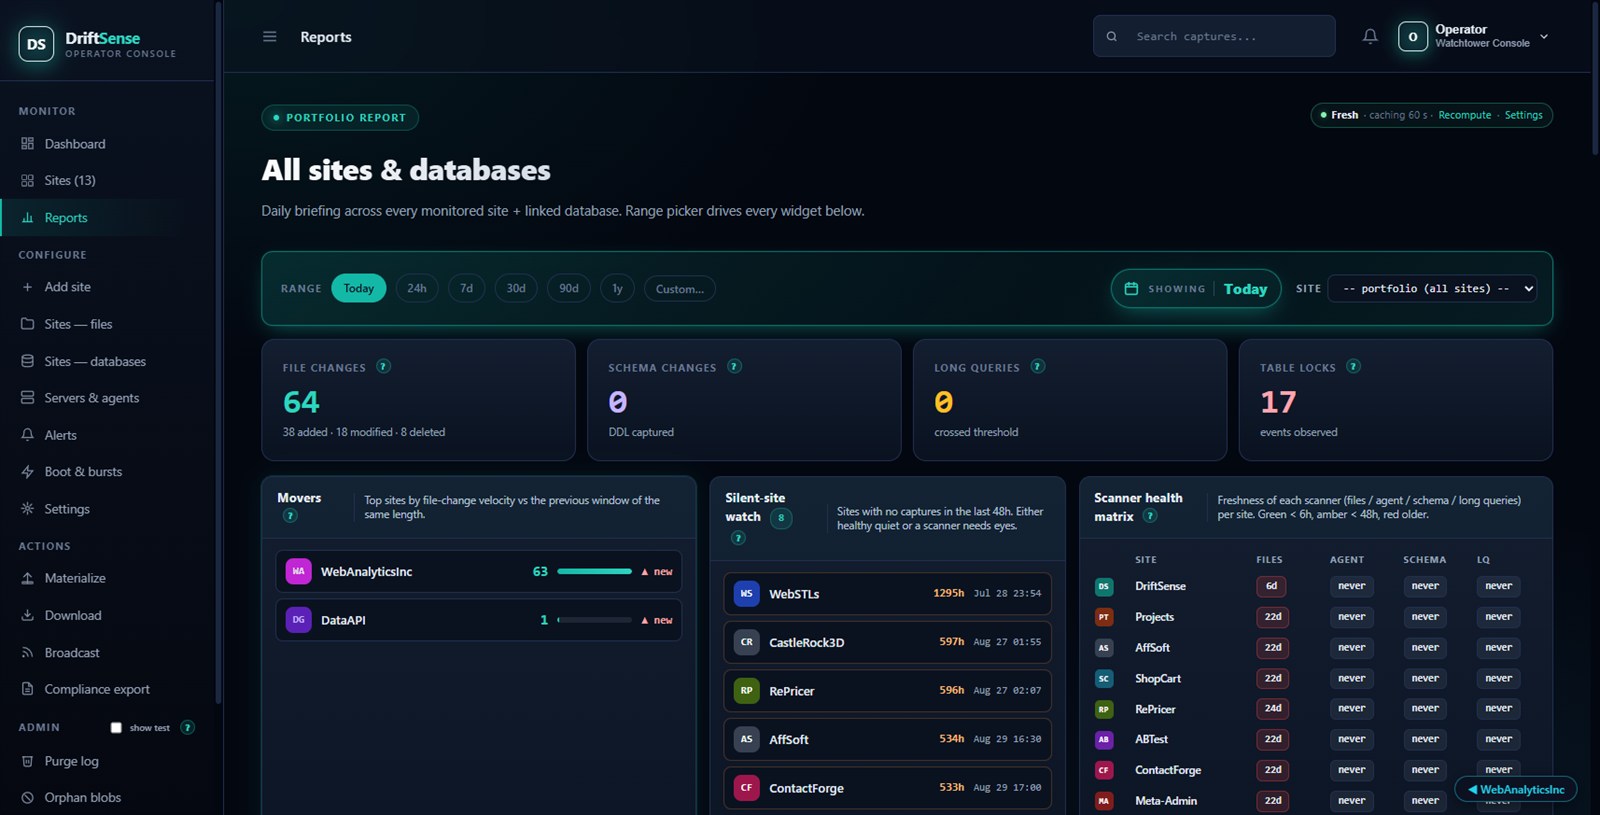
Task: Select the 90d range pill
Action: pos(569,288)
